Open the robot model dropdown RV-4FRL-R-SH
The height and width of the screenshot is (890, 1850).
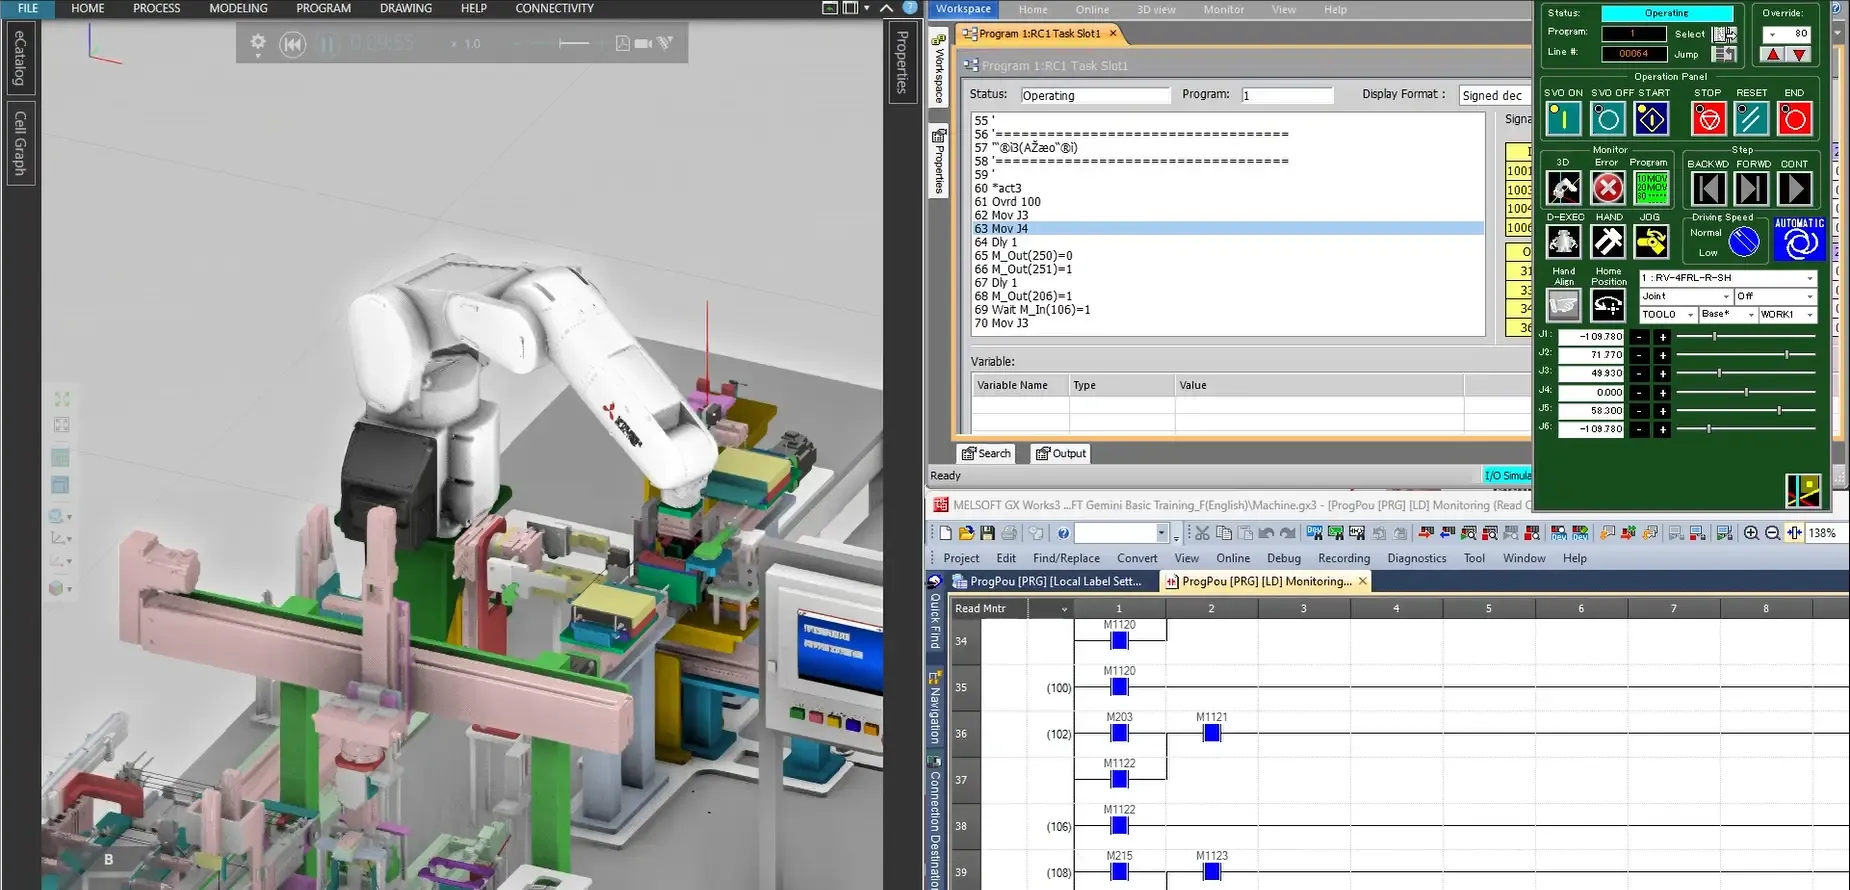point(1727,278)
